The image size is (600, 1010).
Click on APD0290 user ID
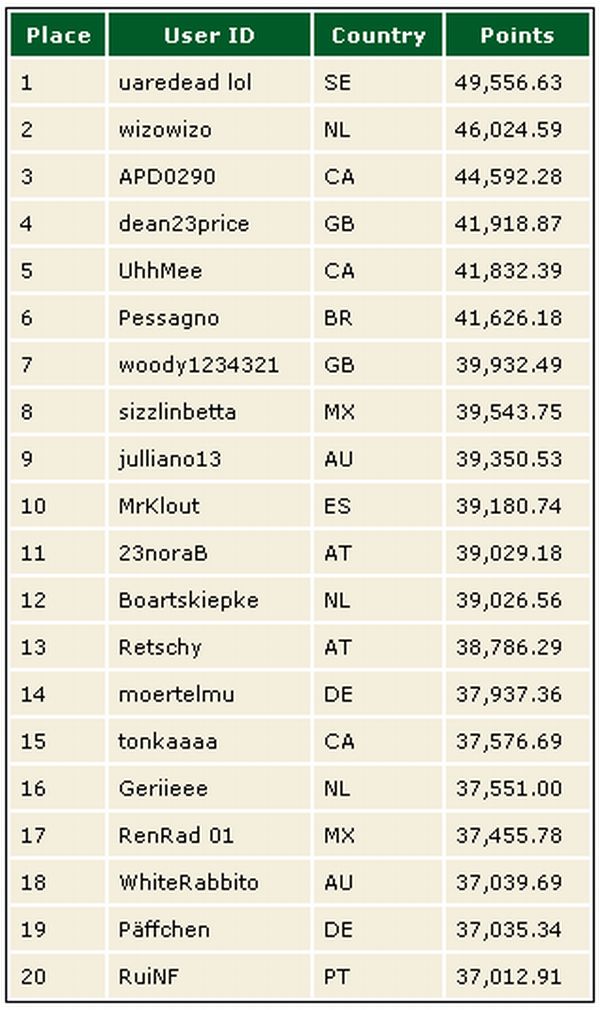[x=167, y=176]
